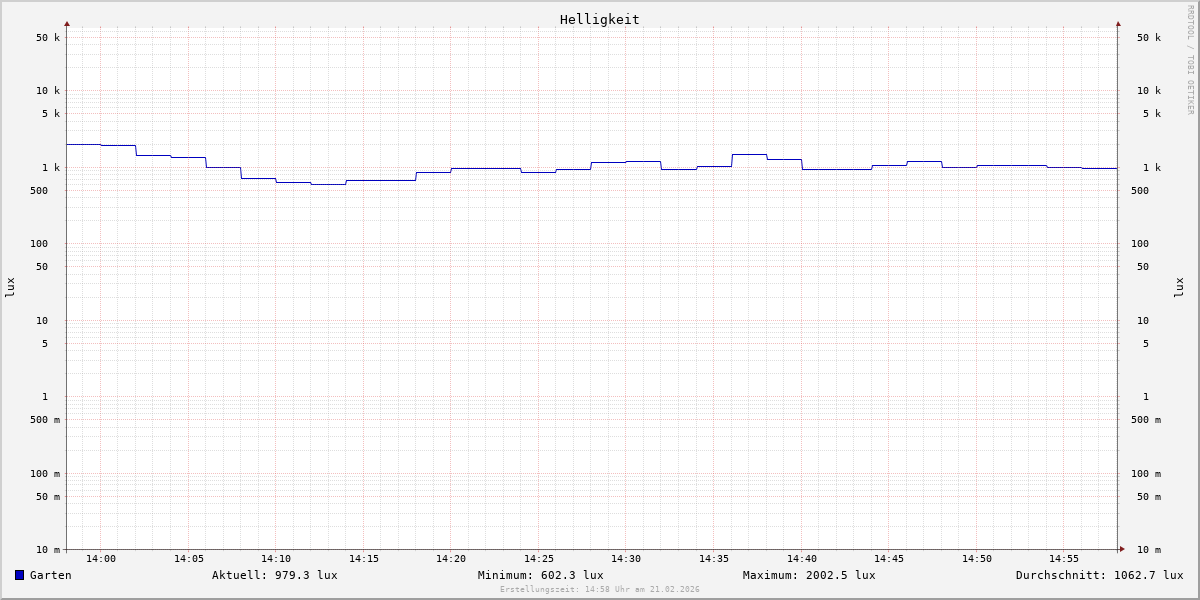Click the blue Garten legend color swatch
1200x600 pixels.
point(19,575)
